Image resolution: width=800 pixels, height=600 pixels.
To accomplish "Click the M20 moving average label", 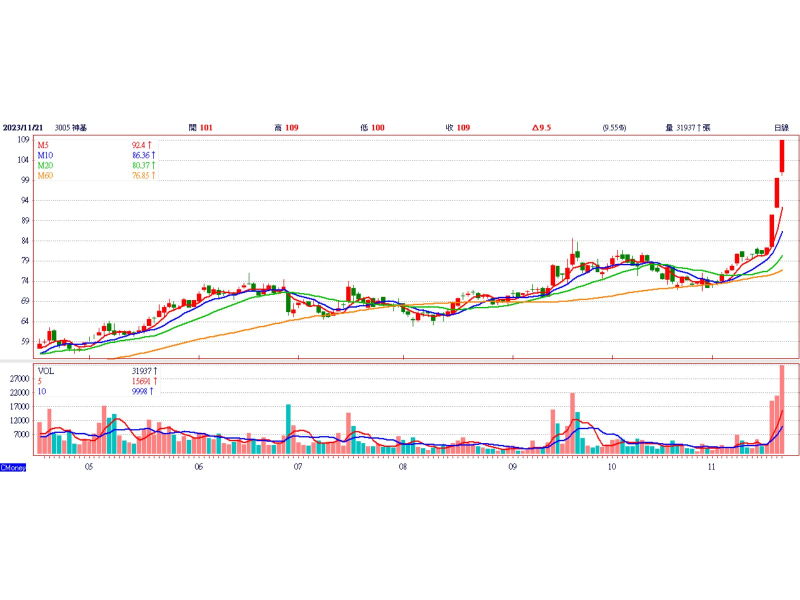I will 45,165.
